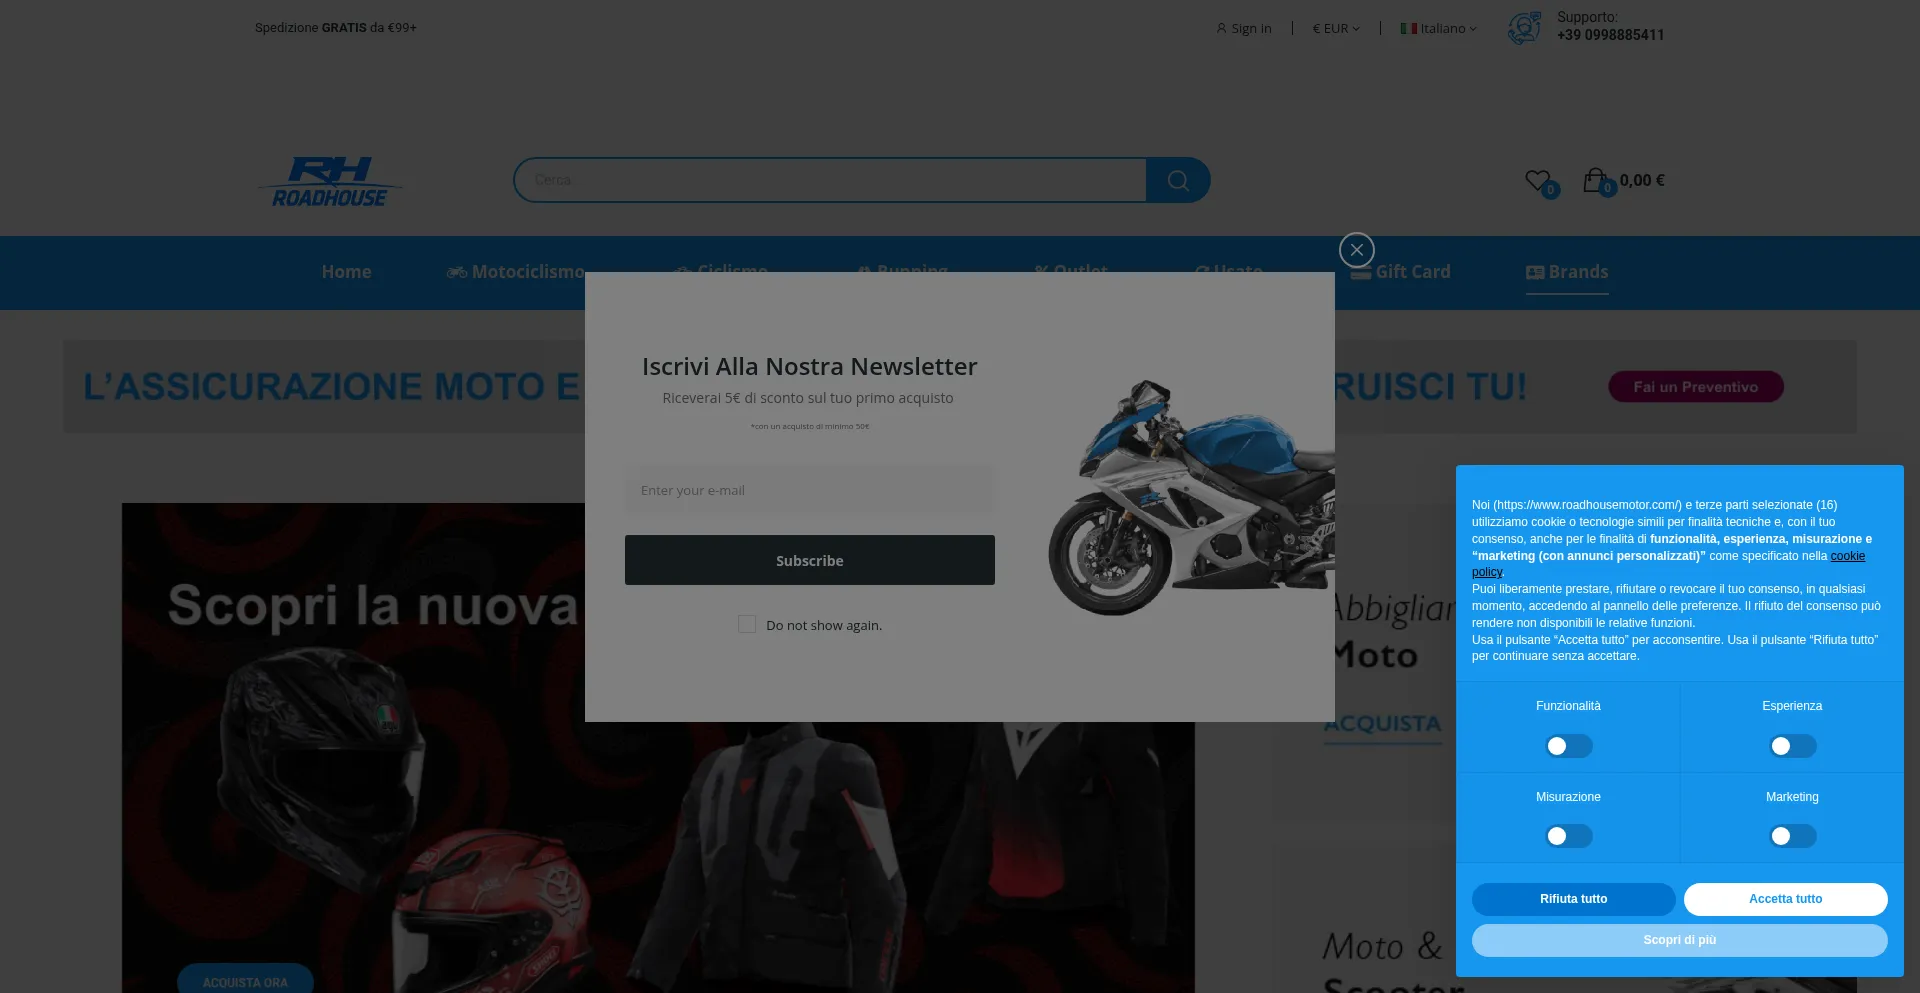
Task: Click the Accetta tutto button
Action: coord(1785,899)
